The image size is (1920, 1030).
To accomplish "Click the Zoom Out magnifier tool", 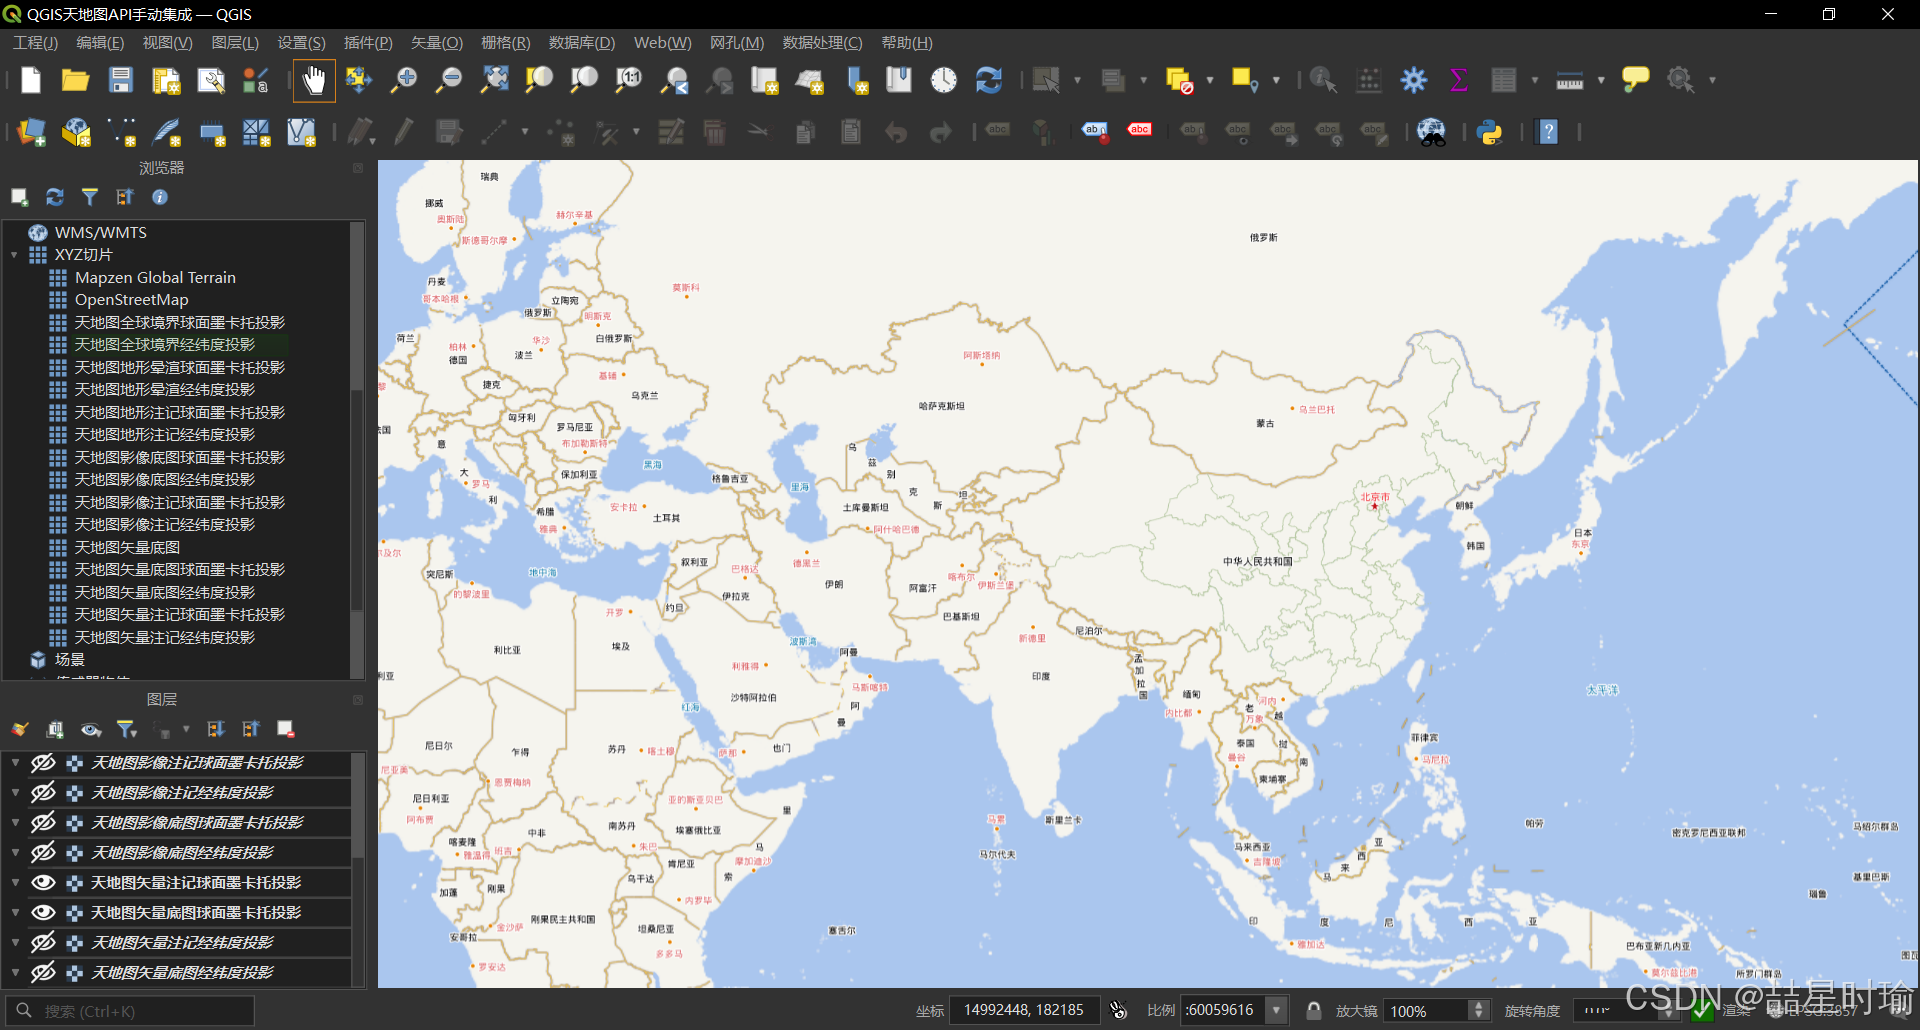I will click(x=449, y=80).
